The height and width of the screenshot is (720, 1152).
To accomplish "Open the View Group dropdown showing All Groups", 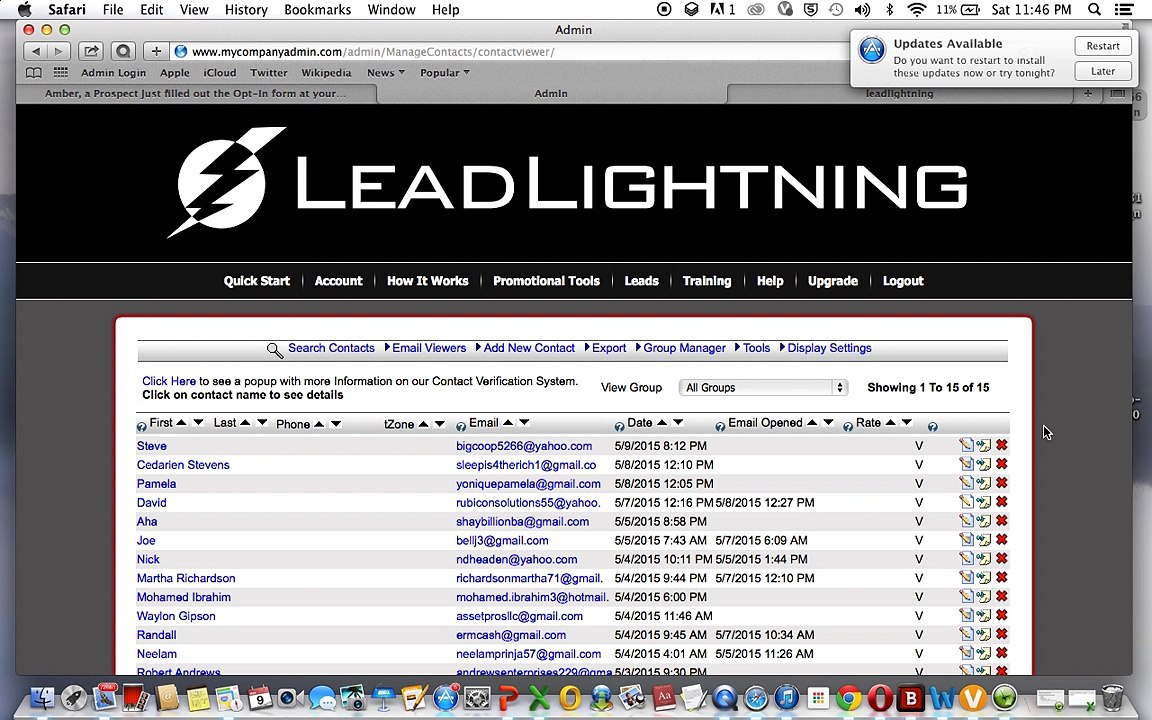I will [763, 387].
